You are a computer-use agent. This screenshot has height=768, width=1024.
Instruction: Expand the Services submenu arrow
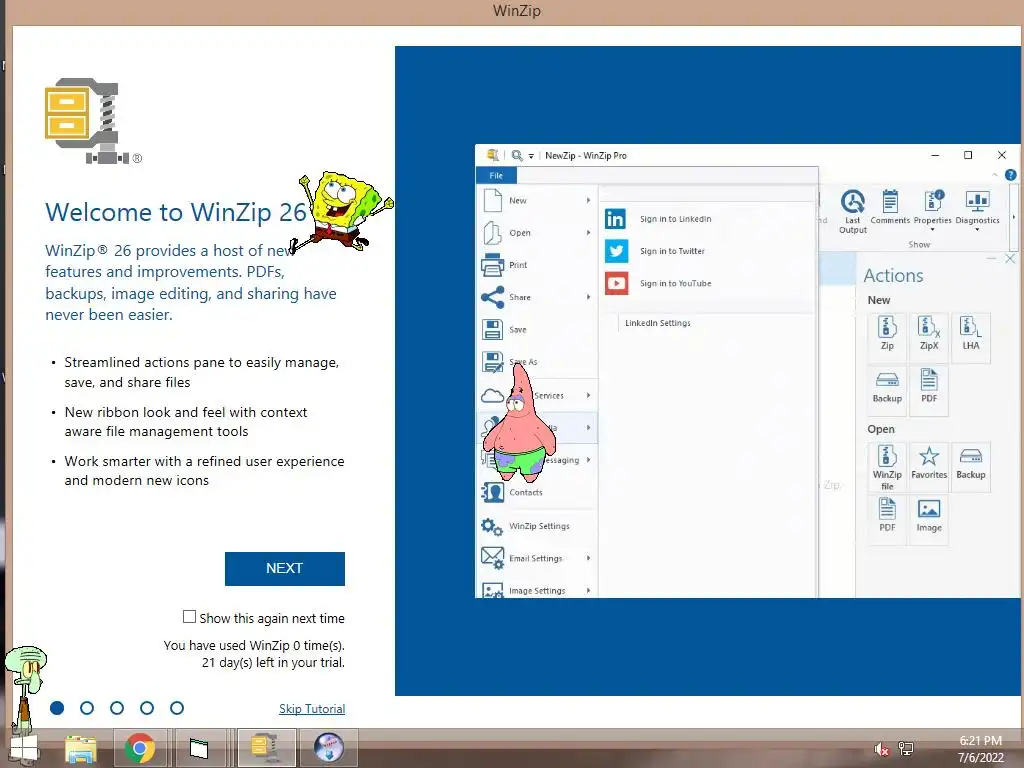[588, 395]
